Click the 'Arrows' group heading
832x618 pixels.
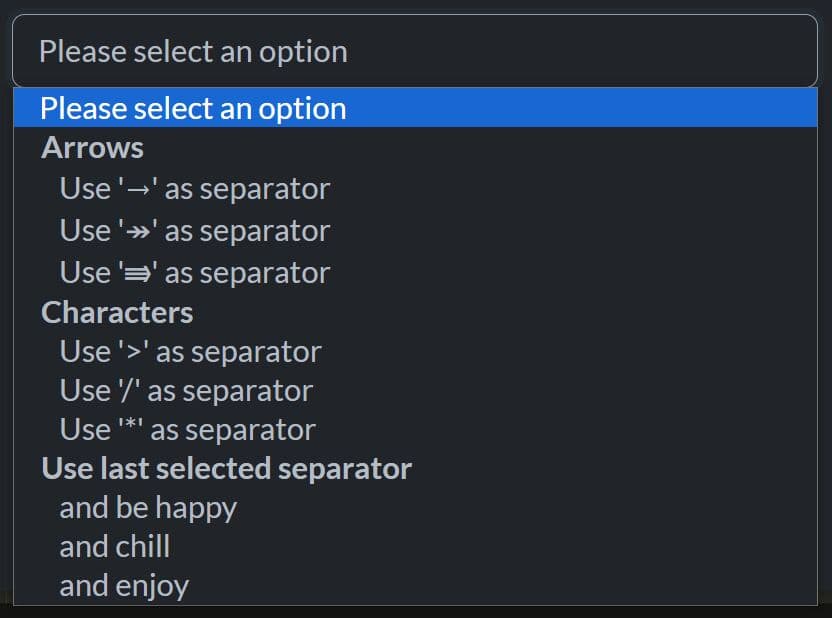coord(92,148)
